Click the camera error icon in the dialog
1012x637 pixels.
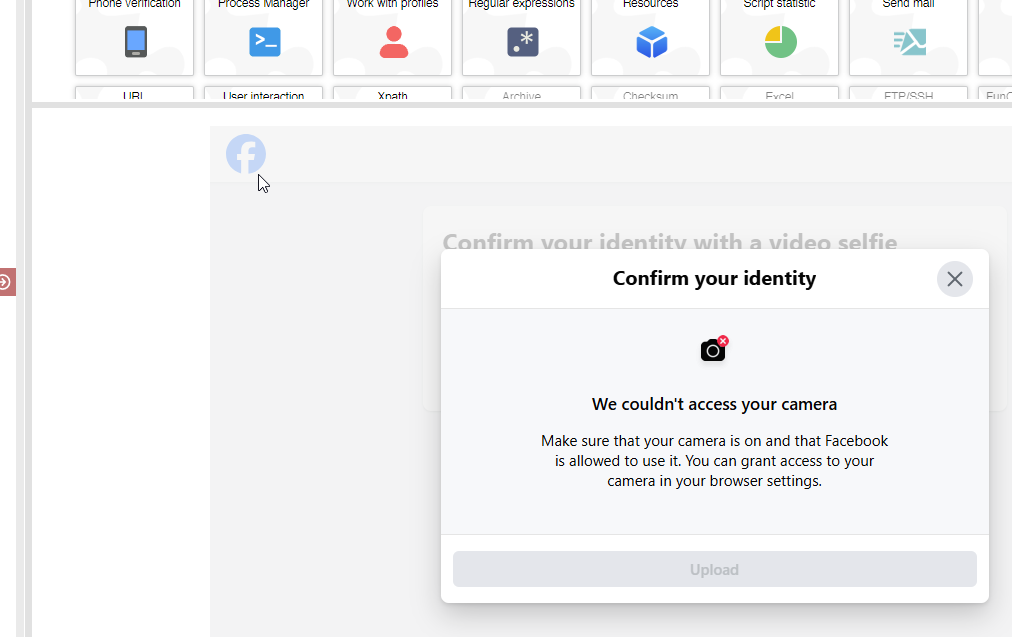pos(714,349)
